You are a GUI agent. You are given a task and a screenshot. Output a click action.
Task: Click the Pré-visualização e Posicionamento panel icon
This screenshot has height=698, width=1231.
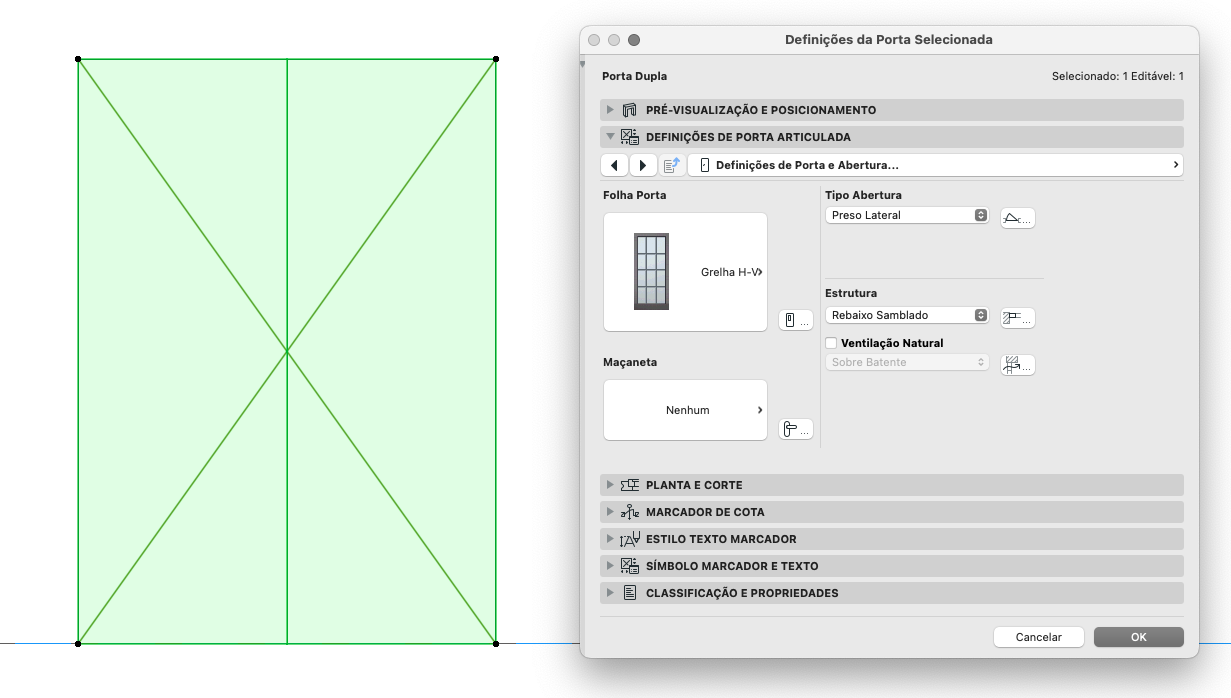(x=630, y=110)
